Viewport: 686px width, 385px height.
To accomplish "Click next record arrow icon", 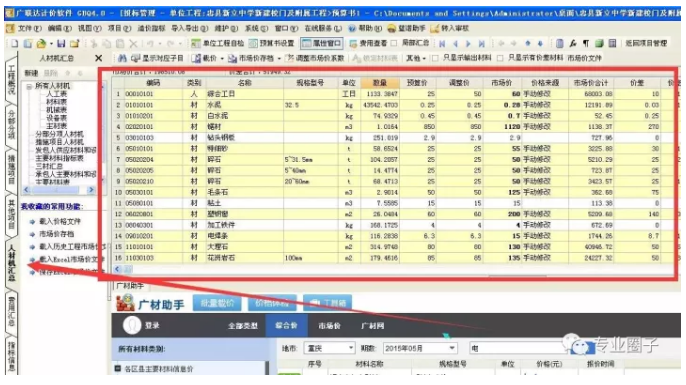I will click(469, 43).
